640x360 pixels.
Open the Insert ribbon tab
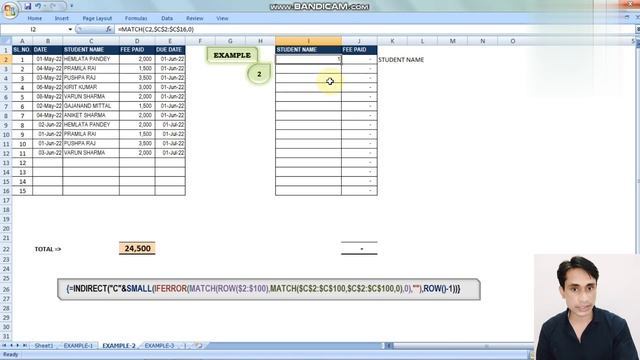coord(62,18)
